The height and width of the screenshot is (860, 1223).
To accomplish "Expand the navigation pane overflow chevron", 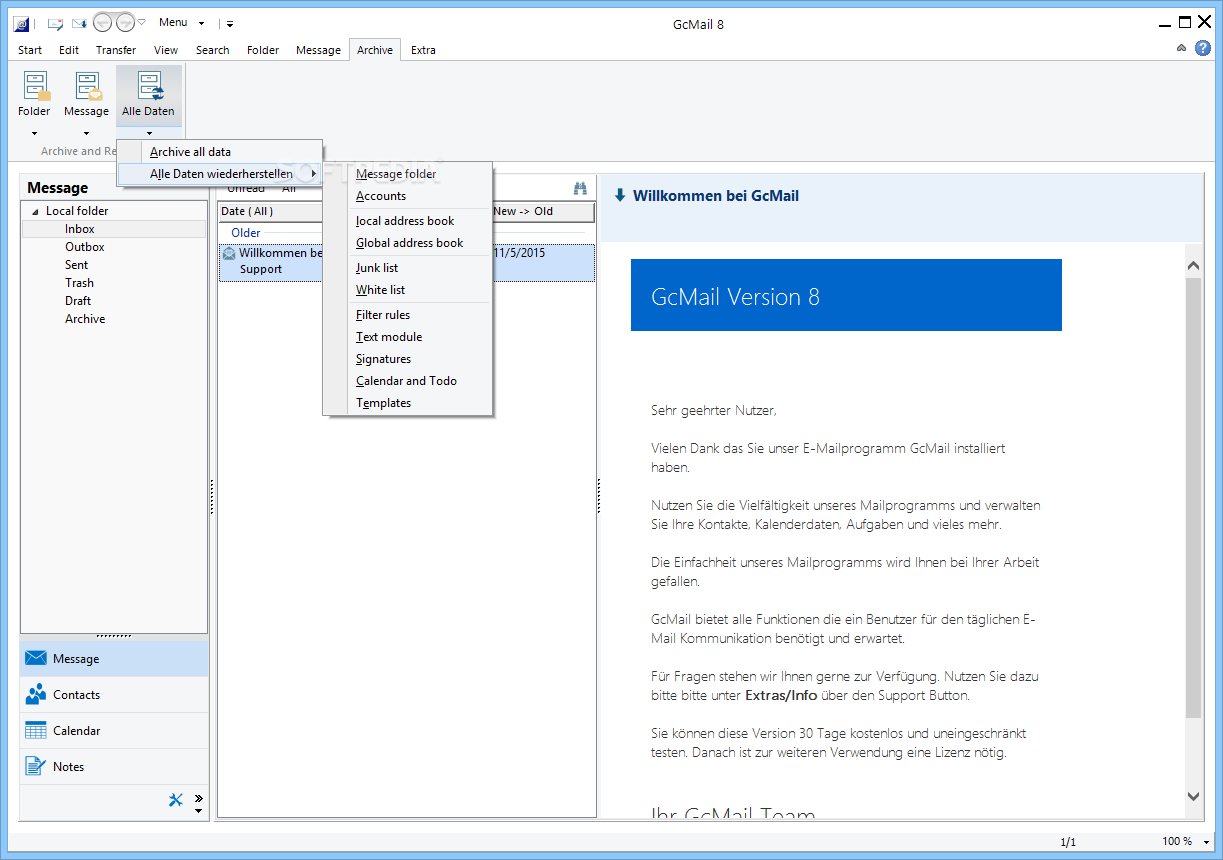I will tap(198, 797).
